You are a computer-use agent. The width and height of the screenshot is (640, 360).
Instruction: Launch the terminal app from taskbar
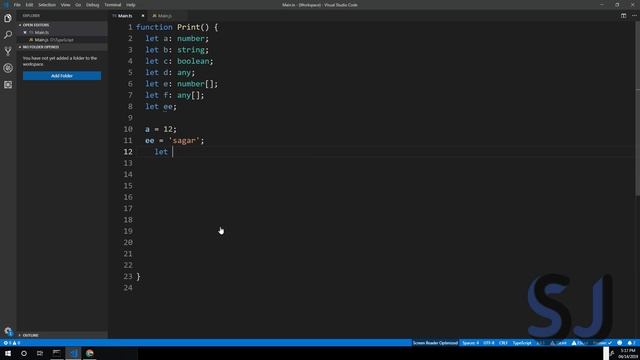tap(56, 353)
